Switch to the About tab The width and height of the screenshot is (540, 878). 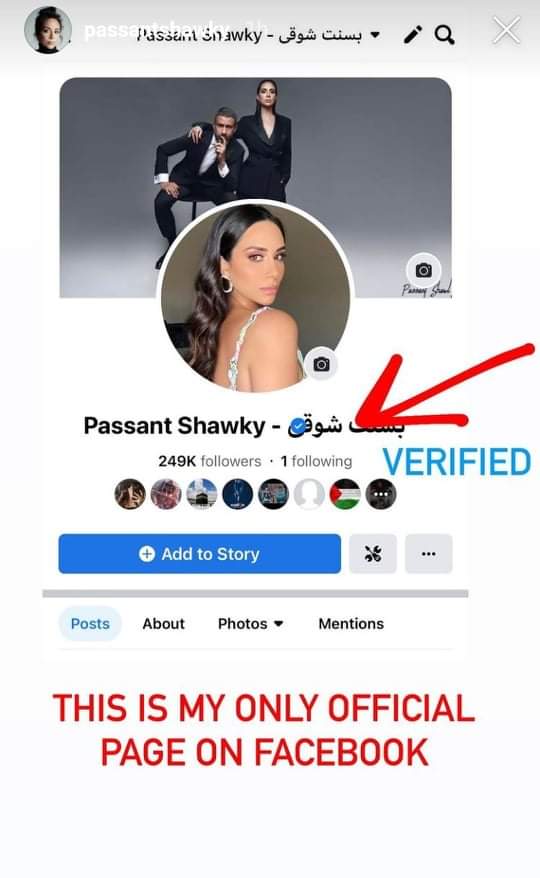(163, 624)
